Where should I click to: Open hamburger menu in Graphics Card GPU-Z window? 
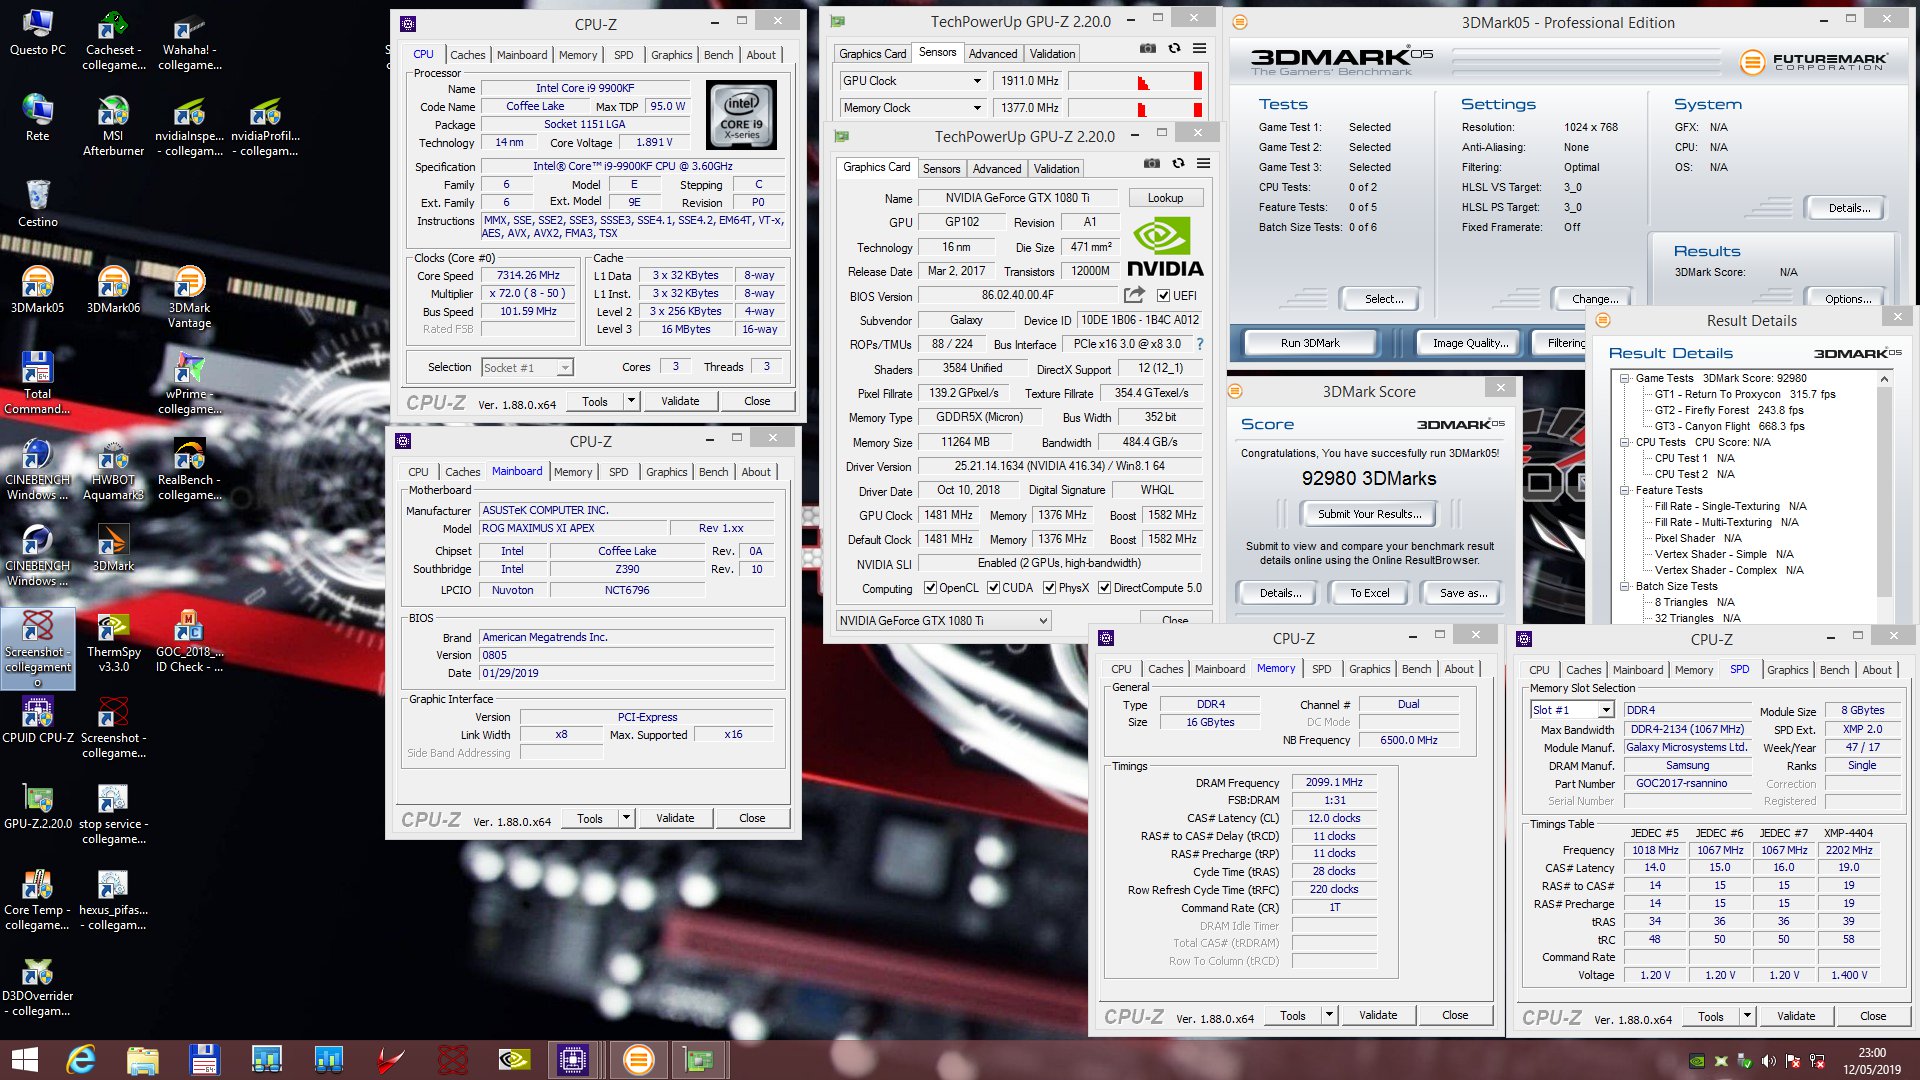click(x=1203, y=163)
